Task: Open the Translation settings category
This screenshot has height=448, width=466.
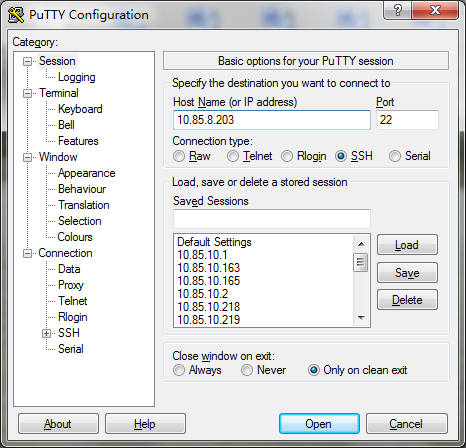Action: 83,205
